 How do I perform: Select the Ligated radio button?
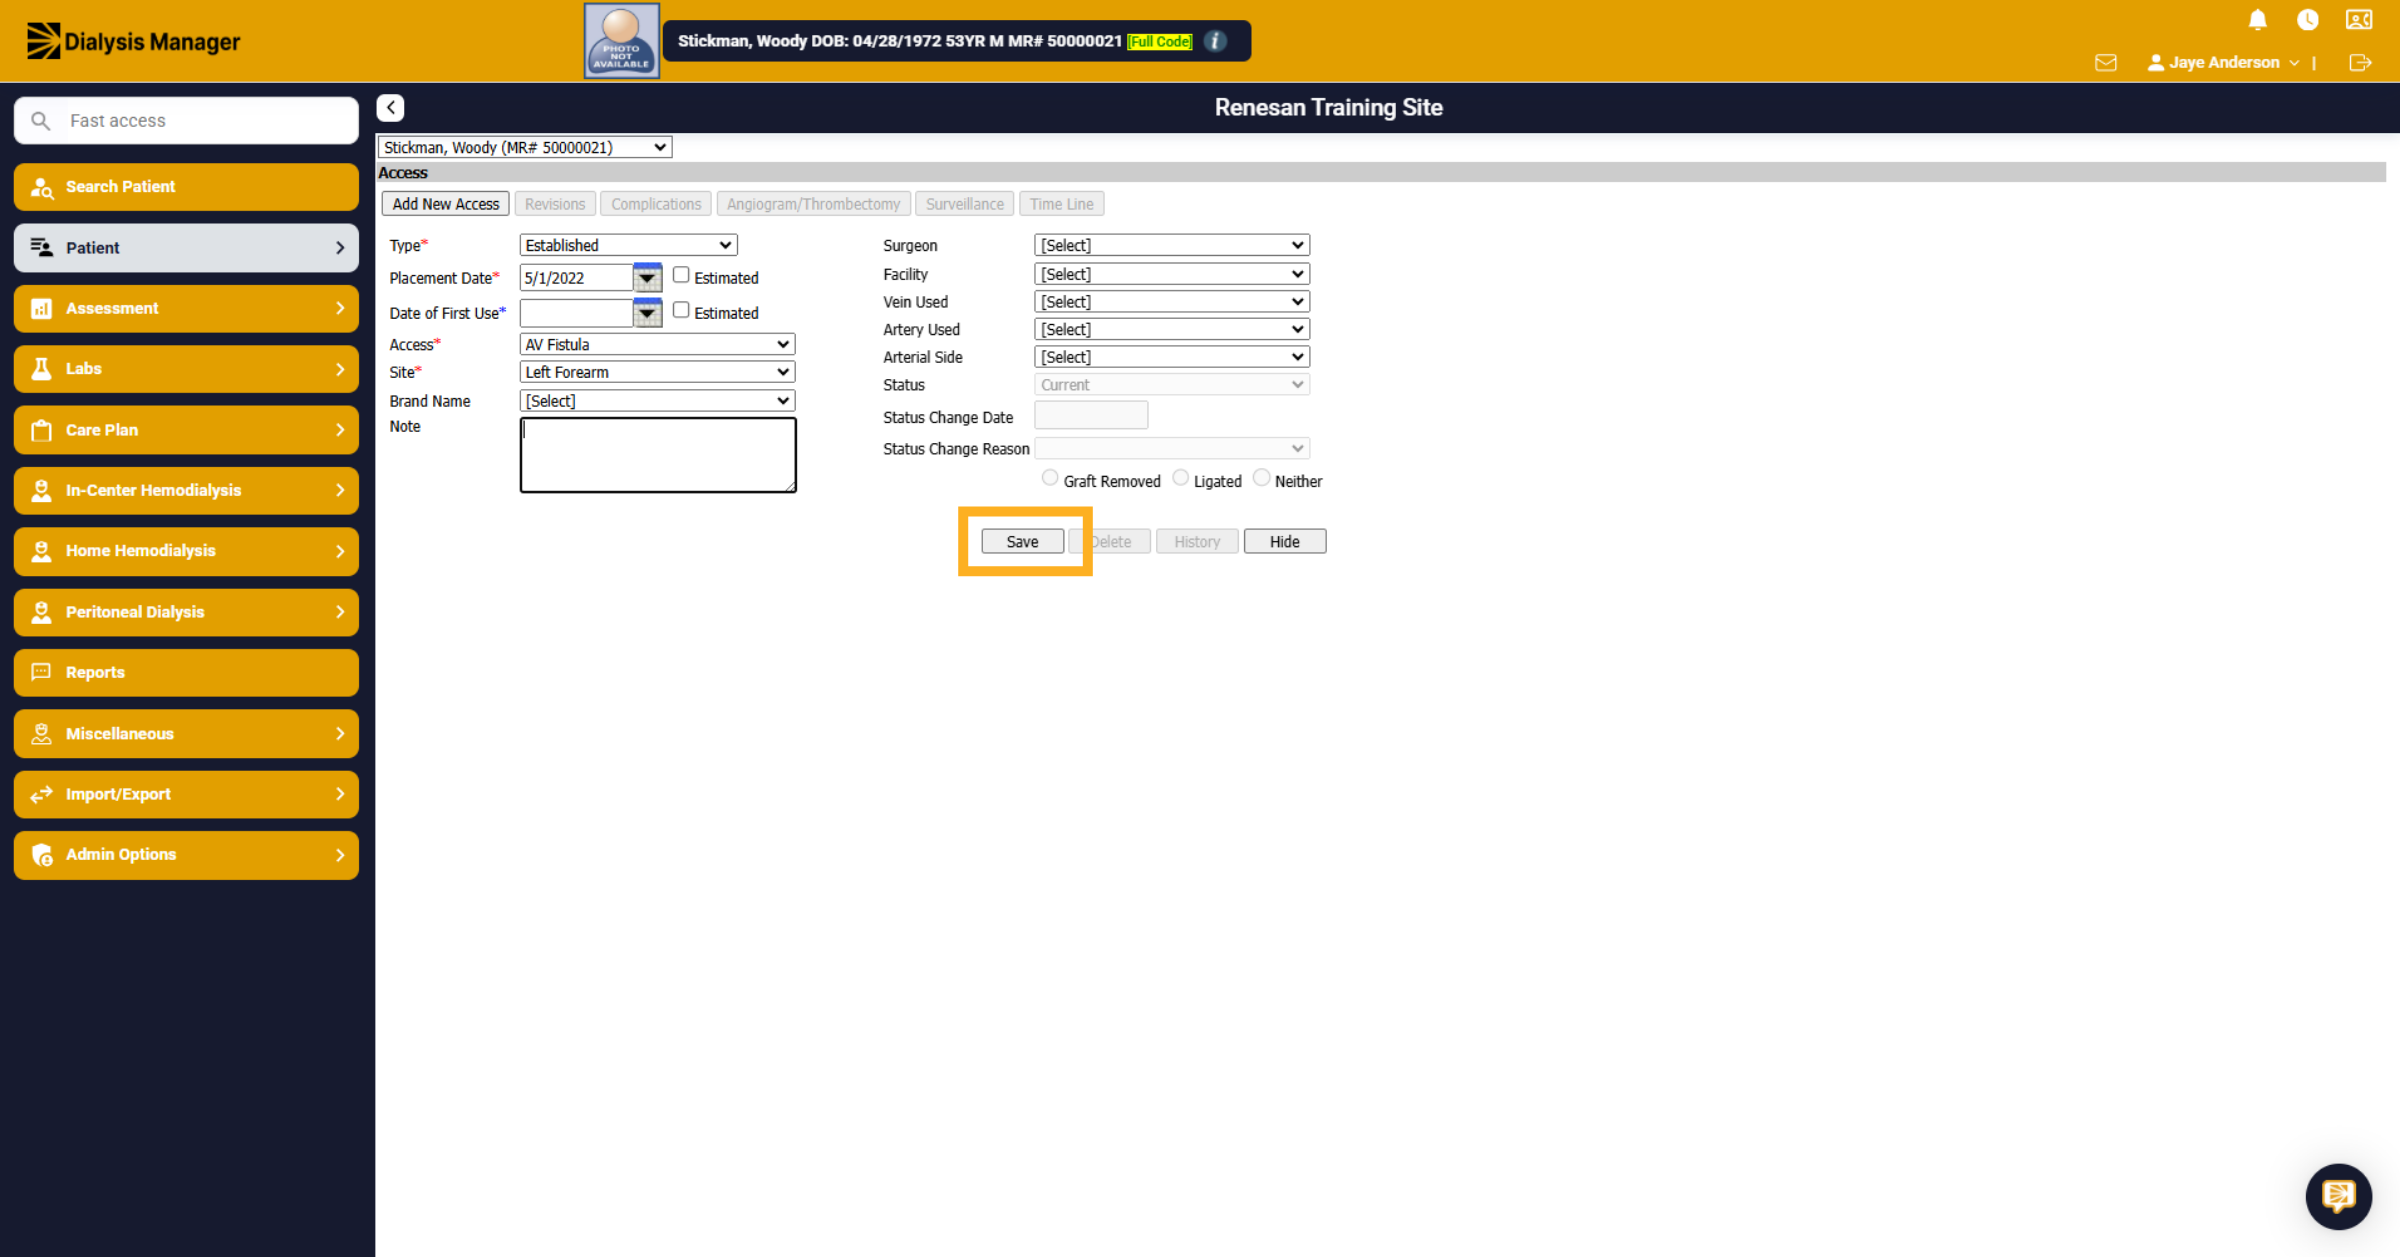1180,478
